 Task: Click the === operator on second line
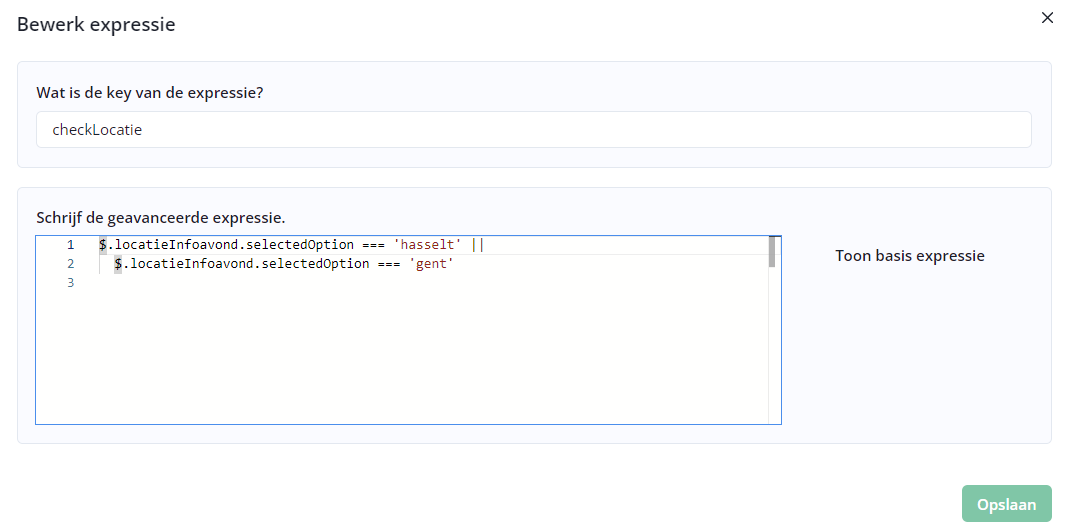[388, 264]
